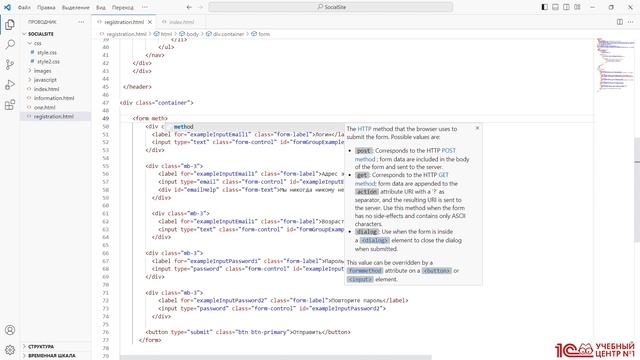
Task: Open the Search view icon
Action: 10,44
